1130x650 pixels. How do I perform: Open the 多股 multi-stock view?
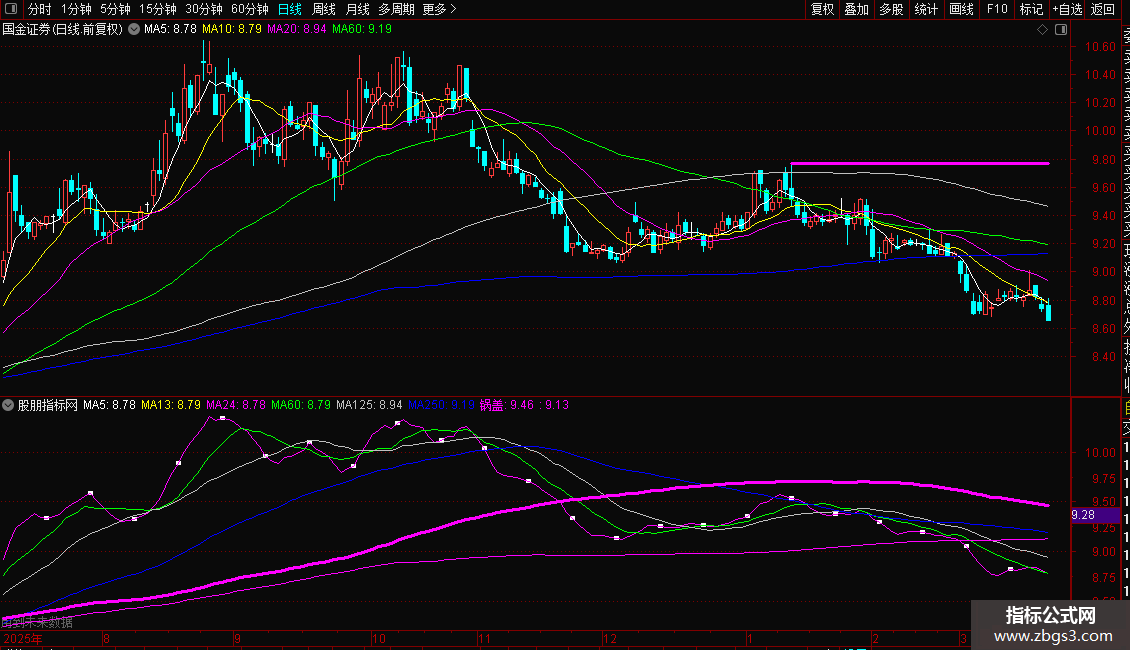pos(891,9)
